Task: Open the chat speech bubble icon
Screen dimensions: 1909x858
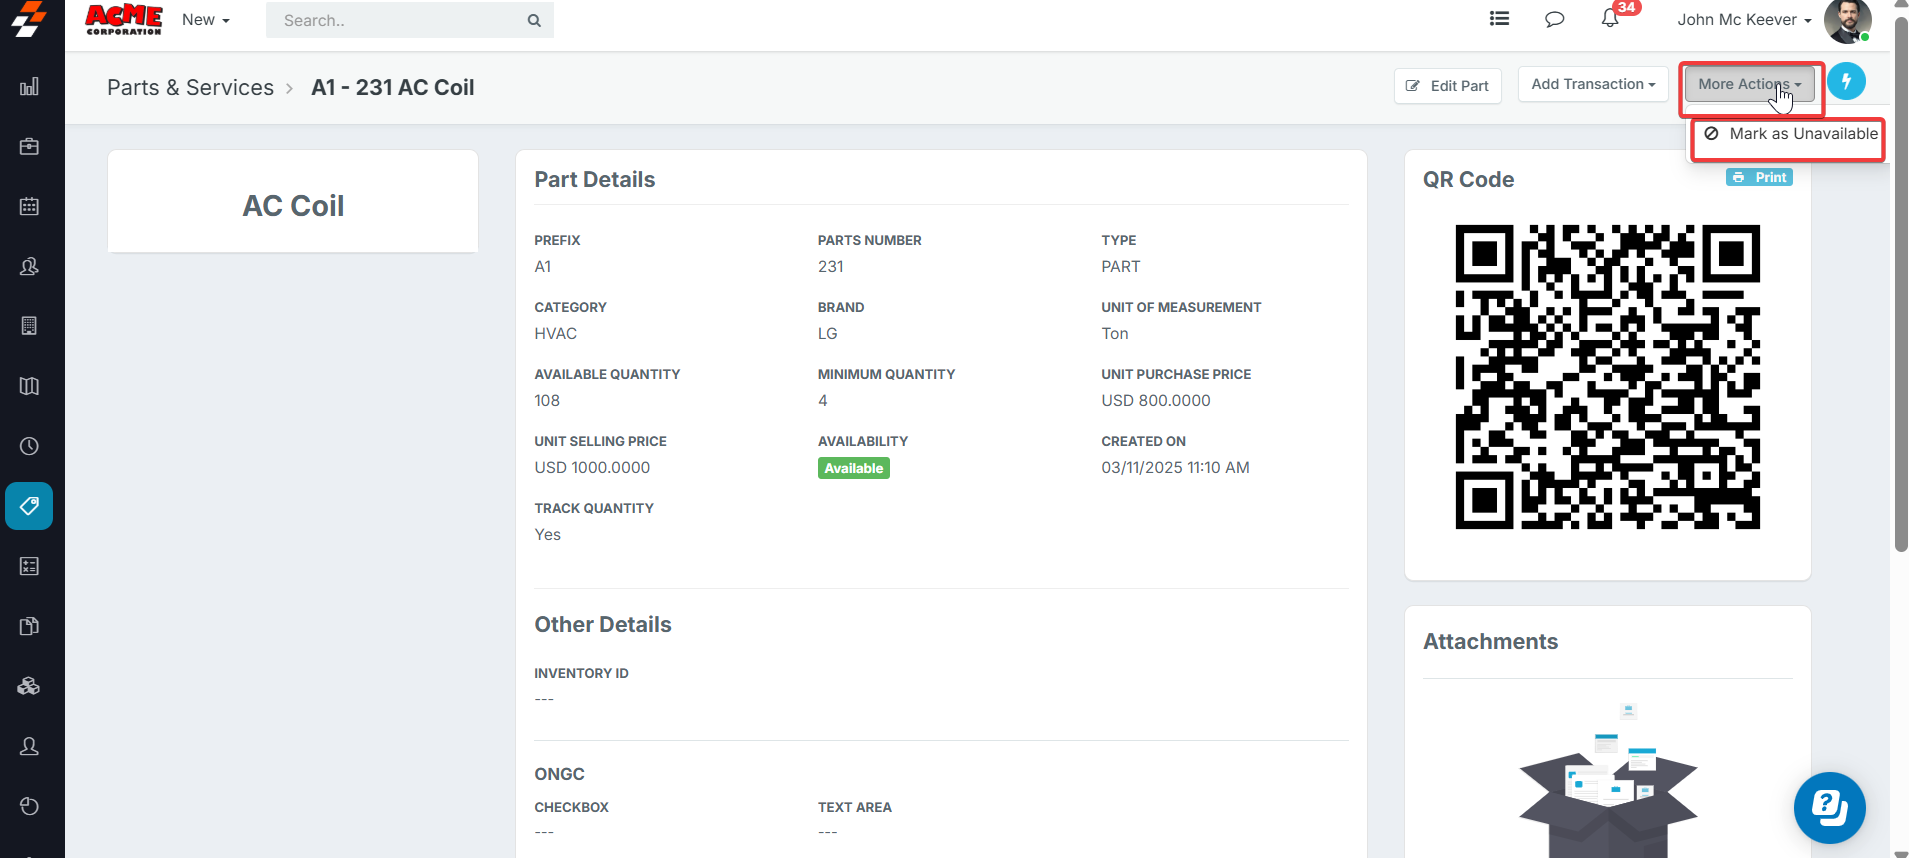Action: click(1554, 20)
